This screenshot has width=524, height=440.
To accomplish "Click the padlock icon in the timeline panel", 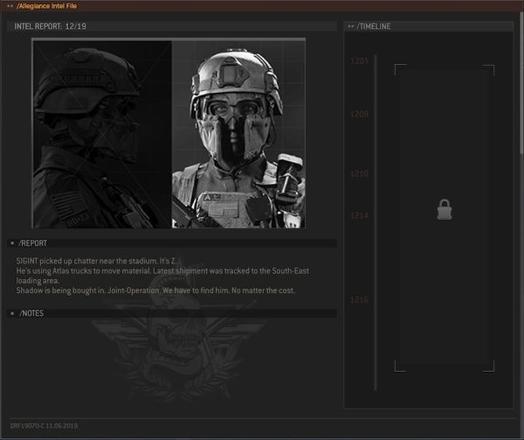I will [x=444, y=210].
